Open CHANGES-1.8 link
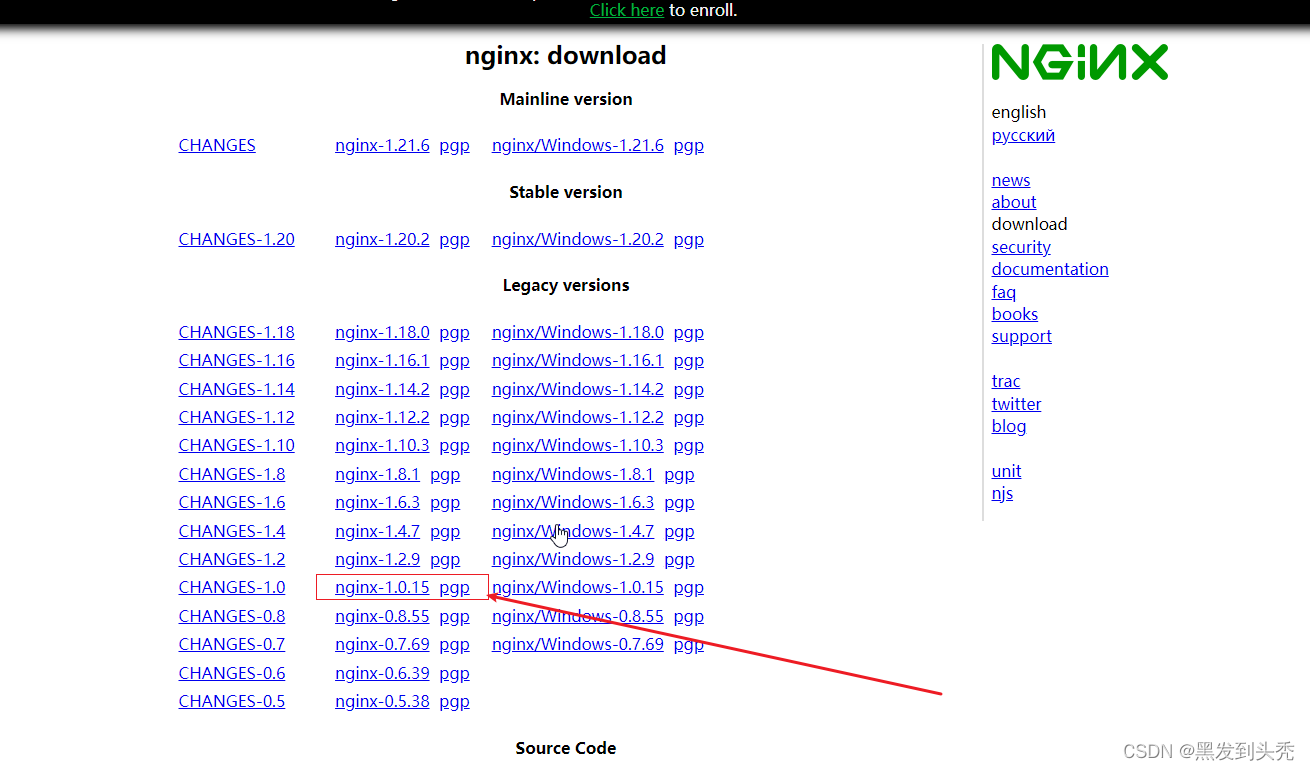Viewport: 1310px width, 770px height. point(232,474)
